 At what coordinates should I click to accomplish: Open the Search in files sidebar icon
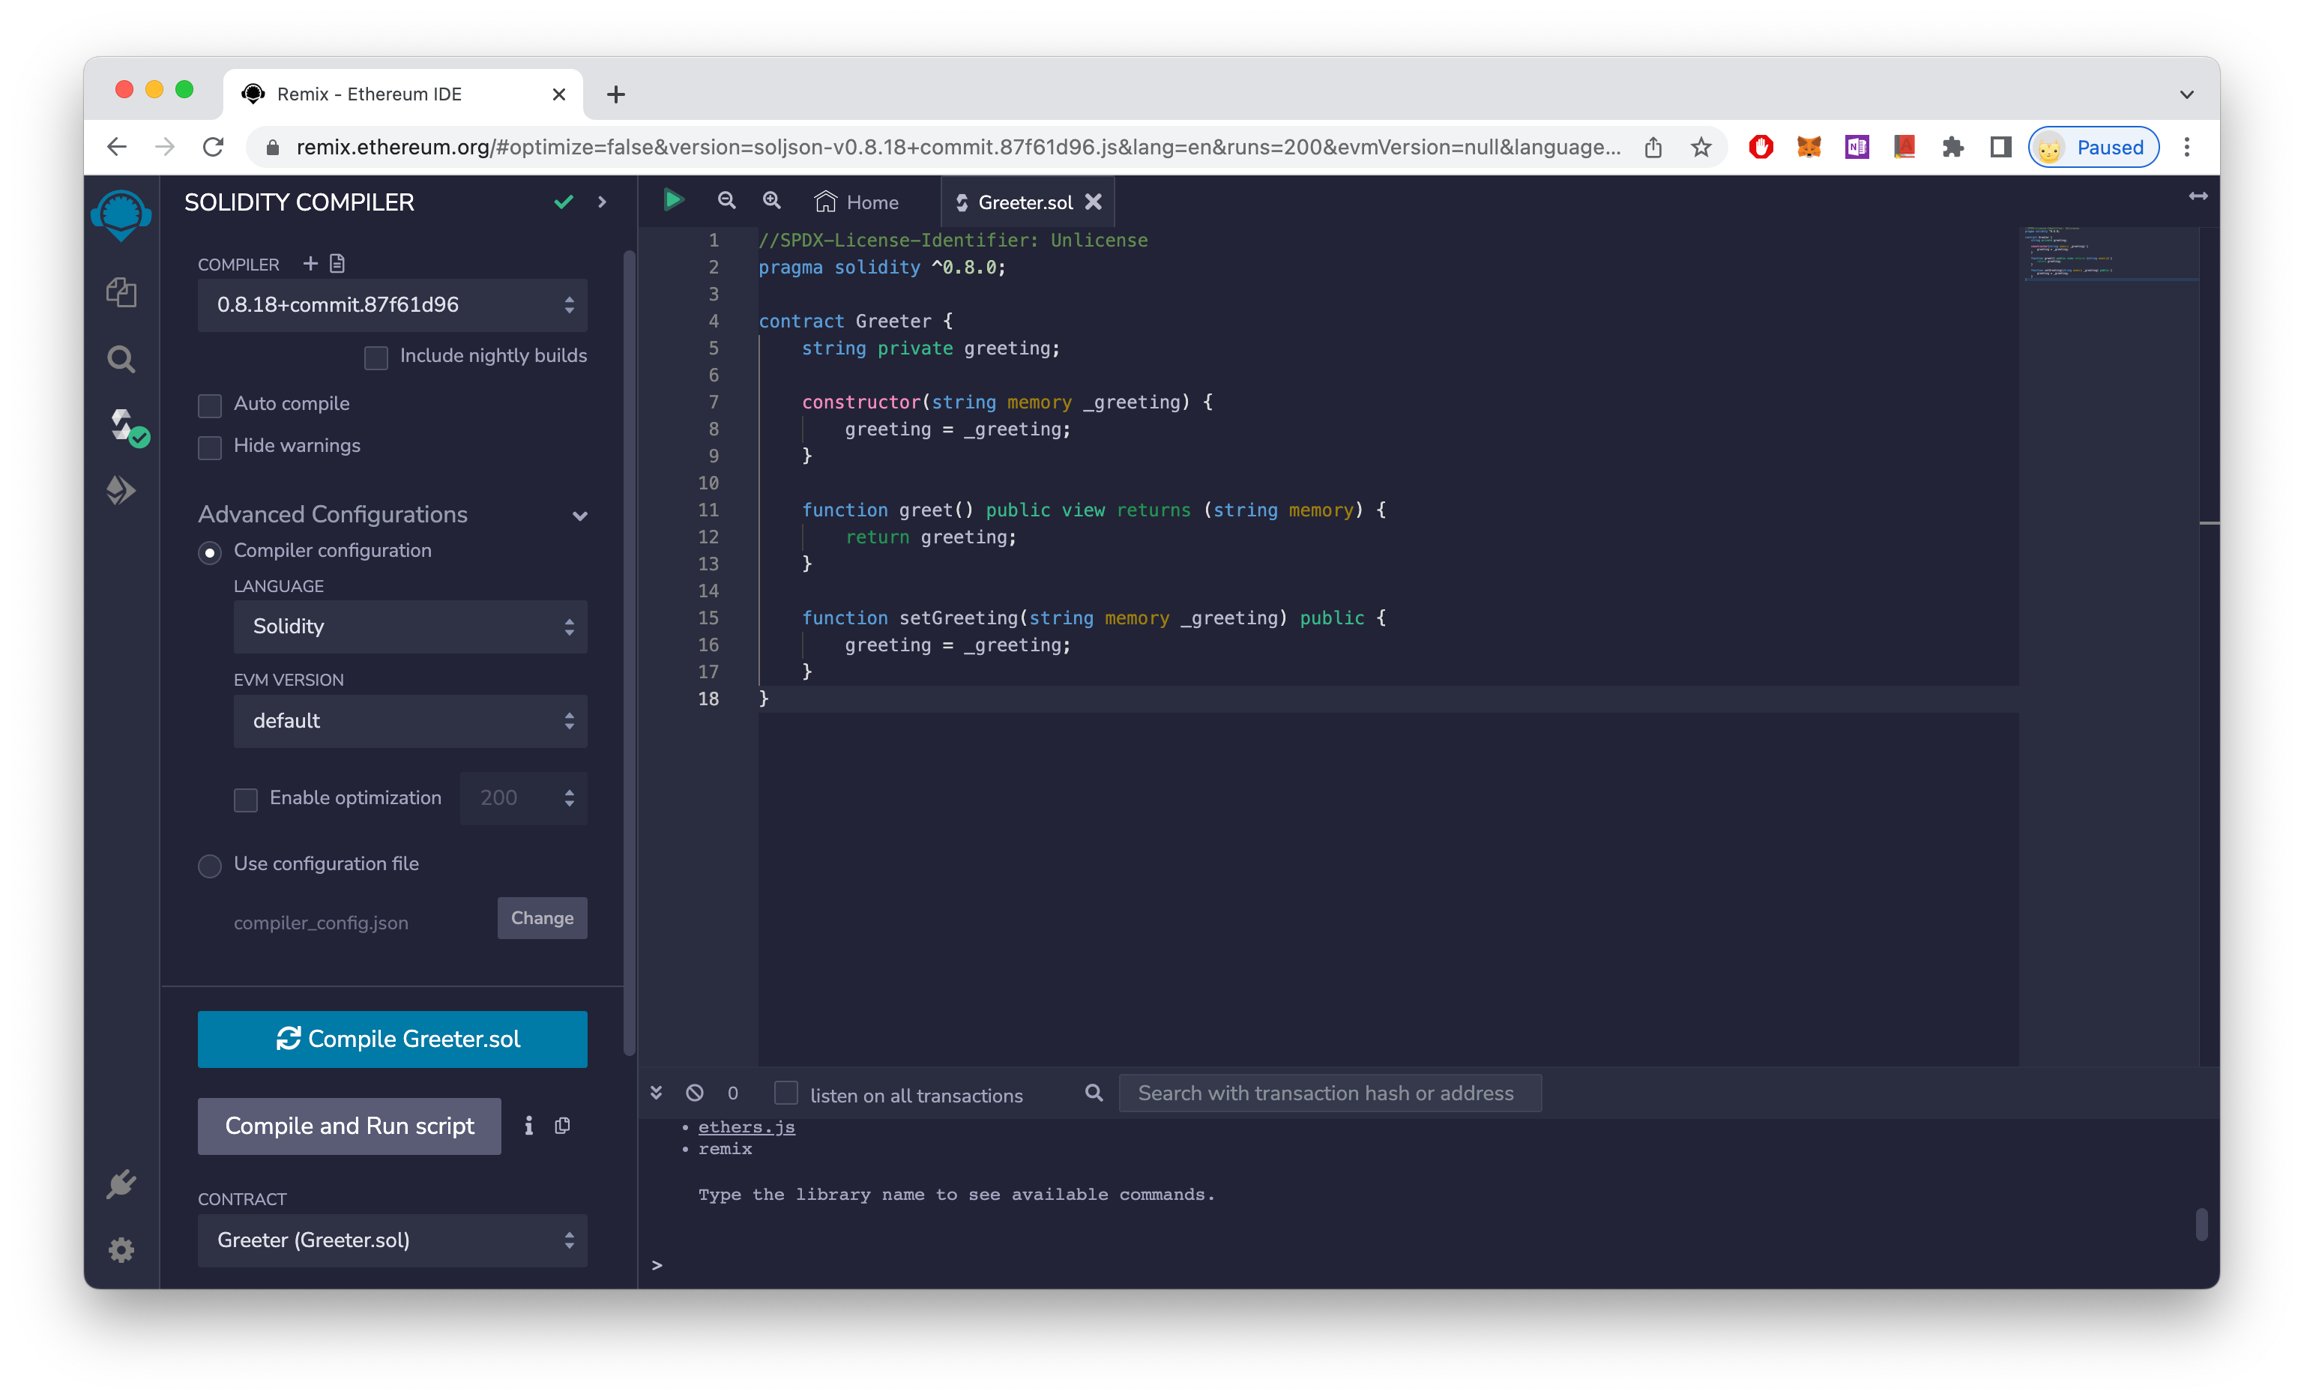pos(121,359)
